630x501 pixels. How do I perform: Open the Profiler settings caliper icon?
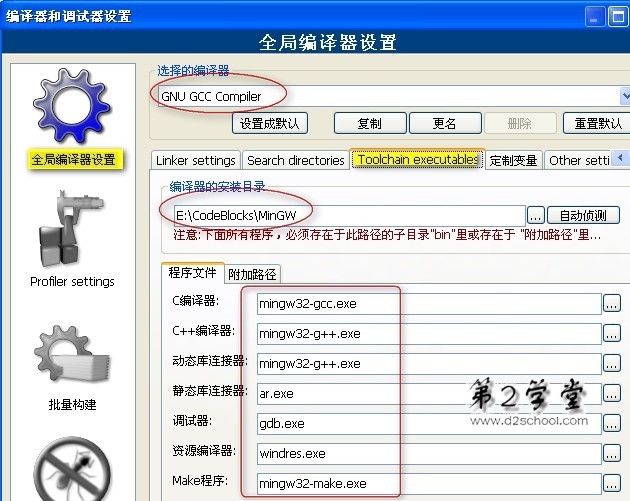pos(72,229)
